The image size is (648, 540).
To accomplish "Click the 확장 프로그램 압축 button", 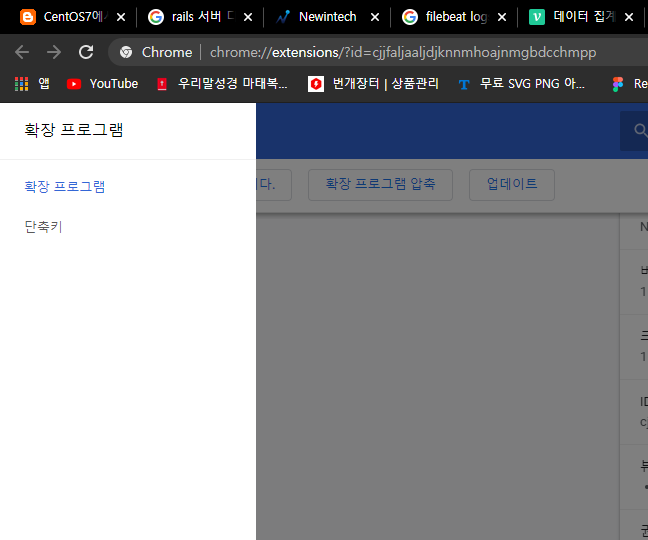I will coord(380,184).
